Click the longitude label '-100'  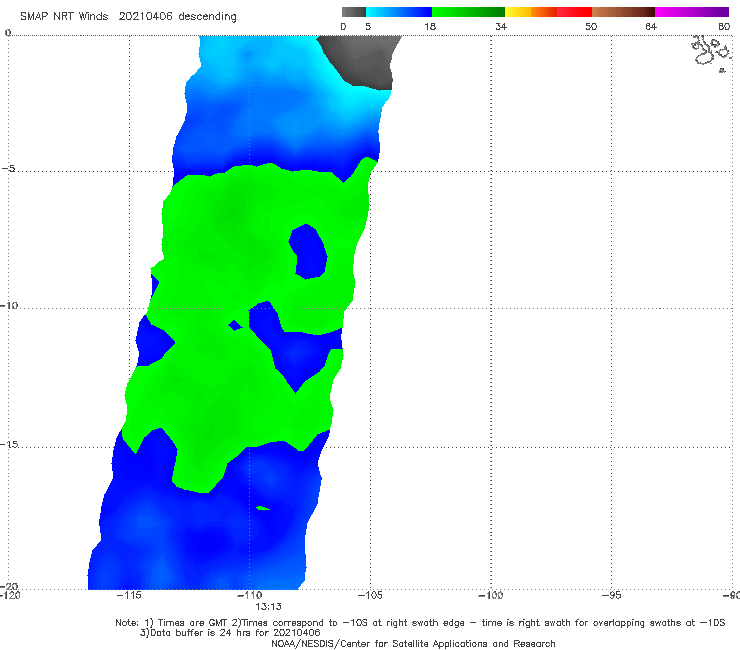[x=491, y=595]
